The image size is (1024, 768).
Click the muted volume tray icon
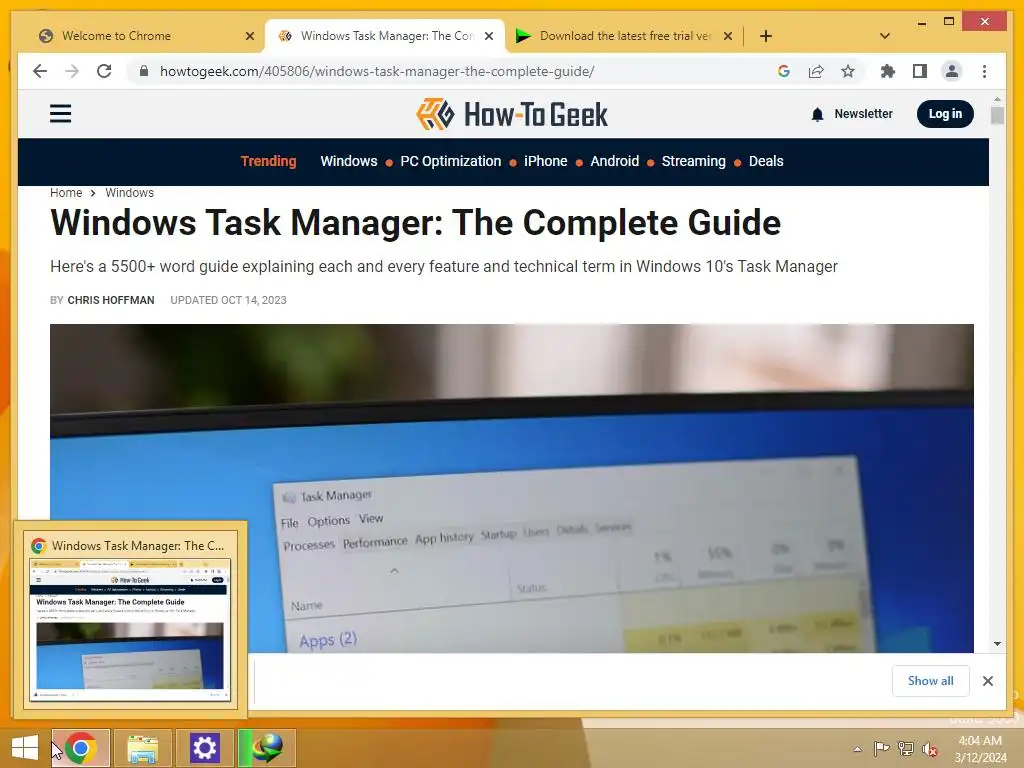[x=930, y=750]
